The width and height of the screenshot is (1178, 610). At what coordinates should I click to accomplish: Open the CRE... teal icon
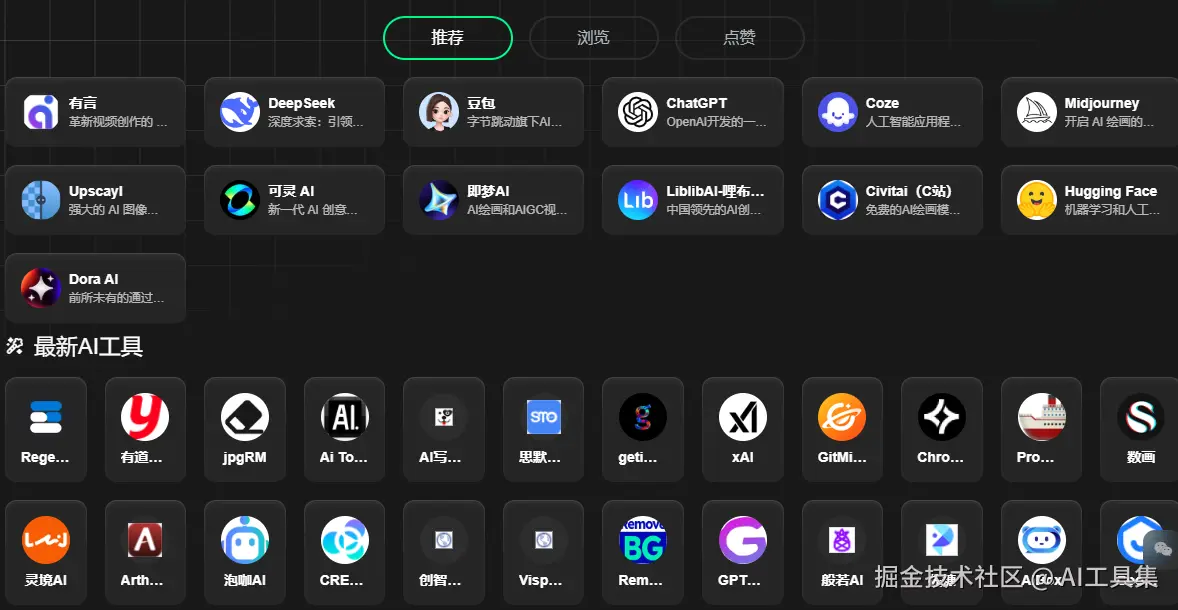point(345,540)
